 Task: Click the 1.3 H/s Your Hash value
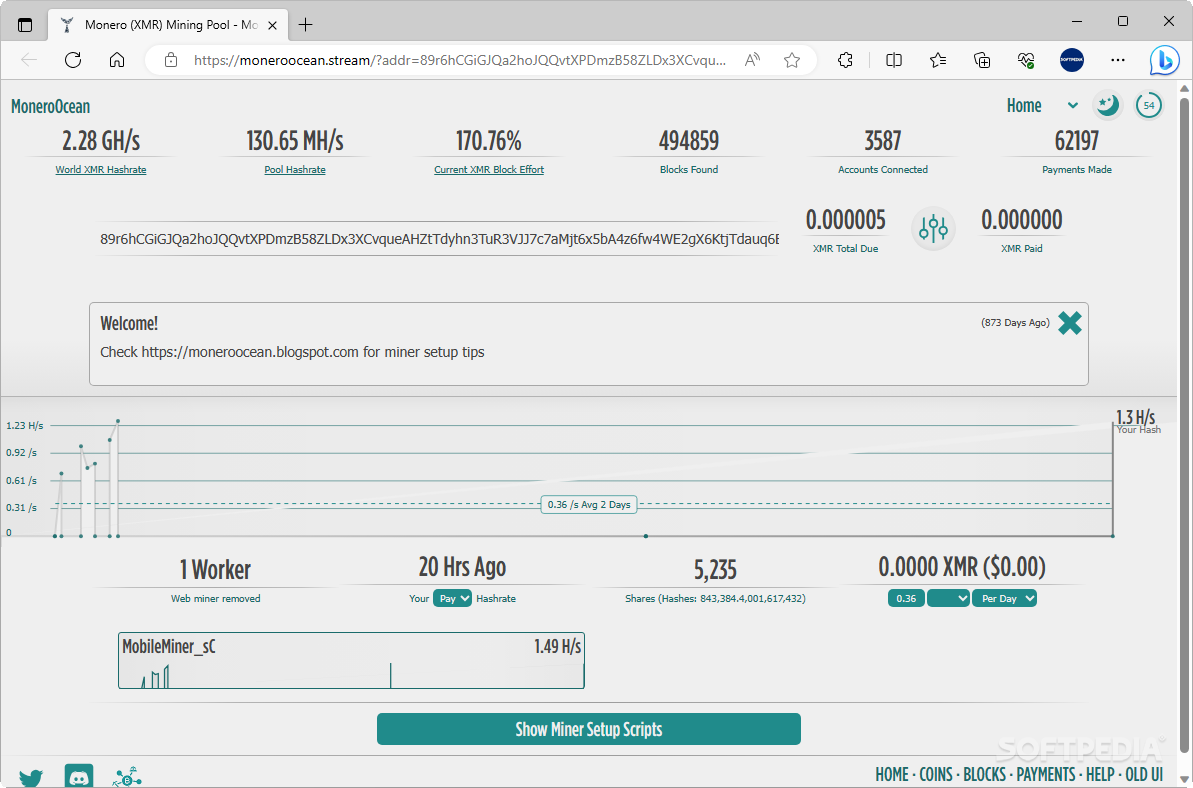pyautogui.click(x=1135, y=417)
